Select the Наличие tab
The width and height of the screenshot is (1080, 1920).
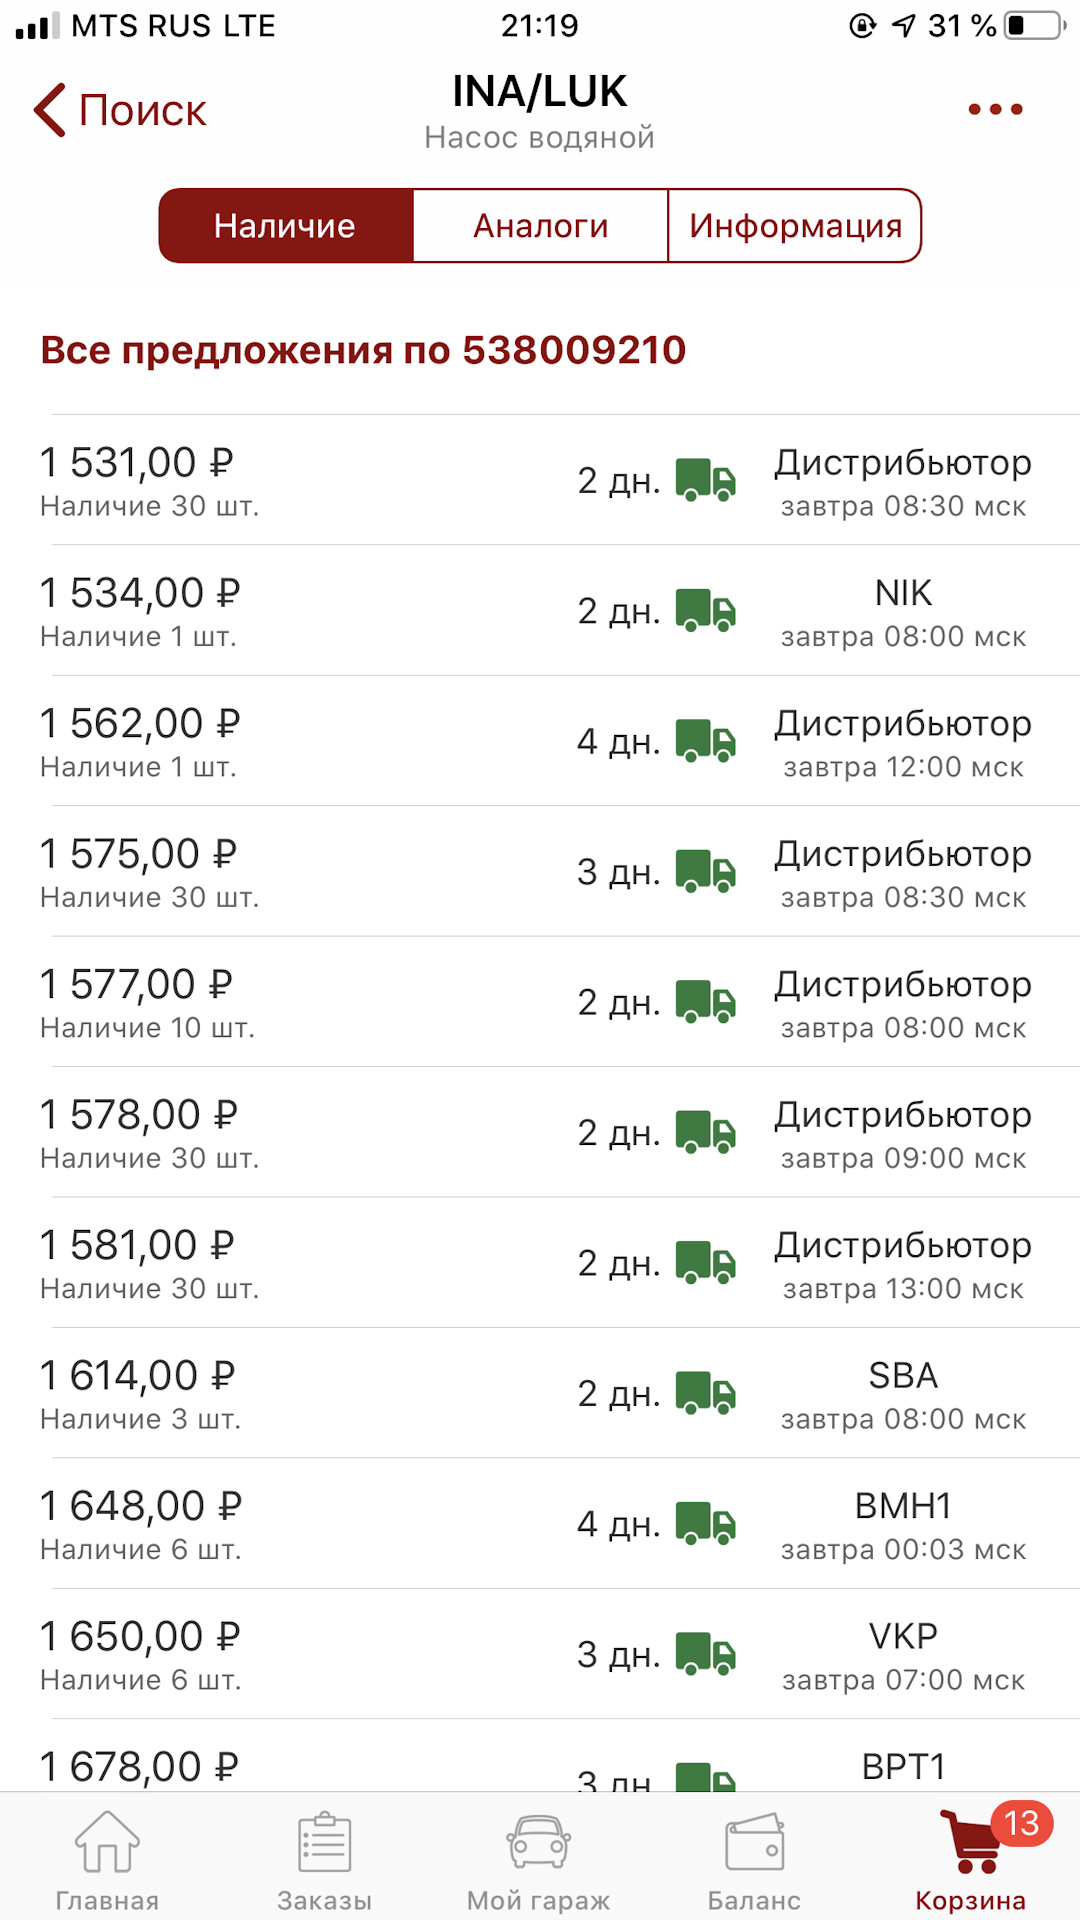coord(285,226)
